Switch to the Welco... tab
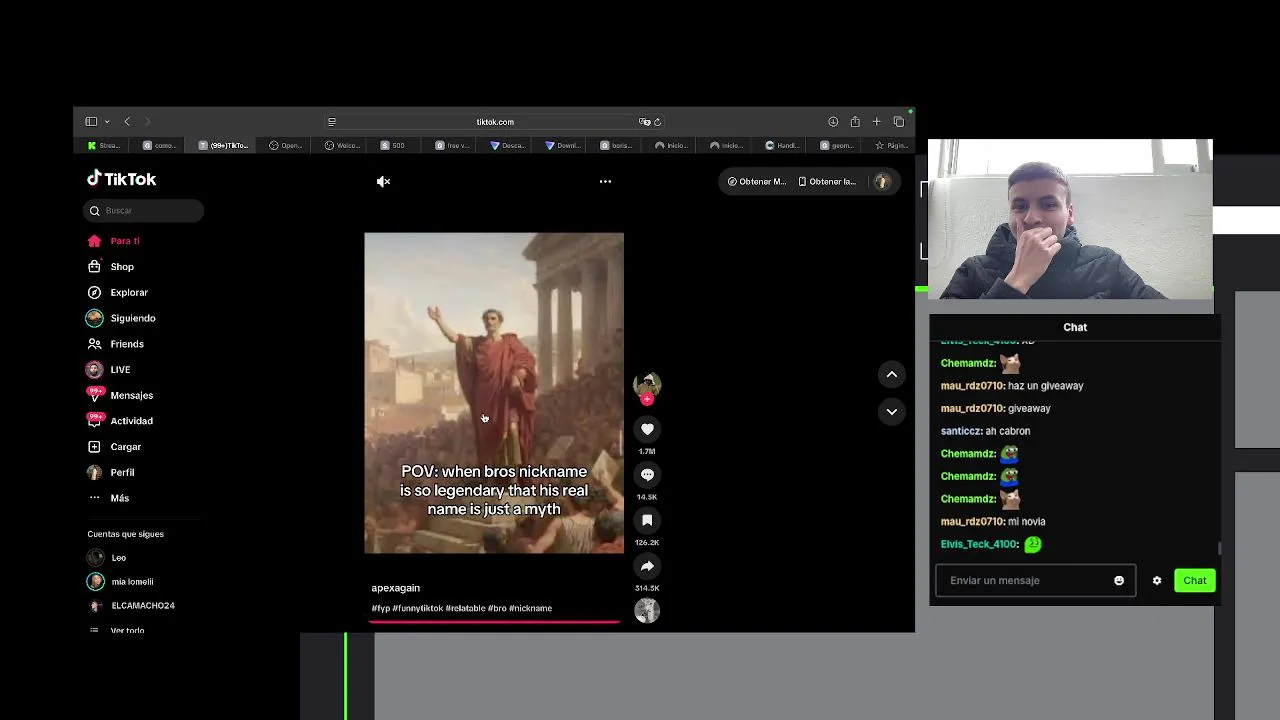The width and height of the screenshot is (1280, 720). [342, 145]
